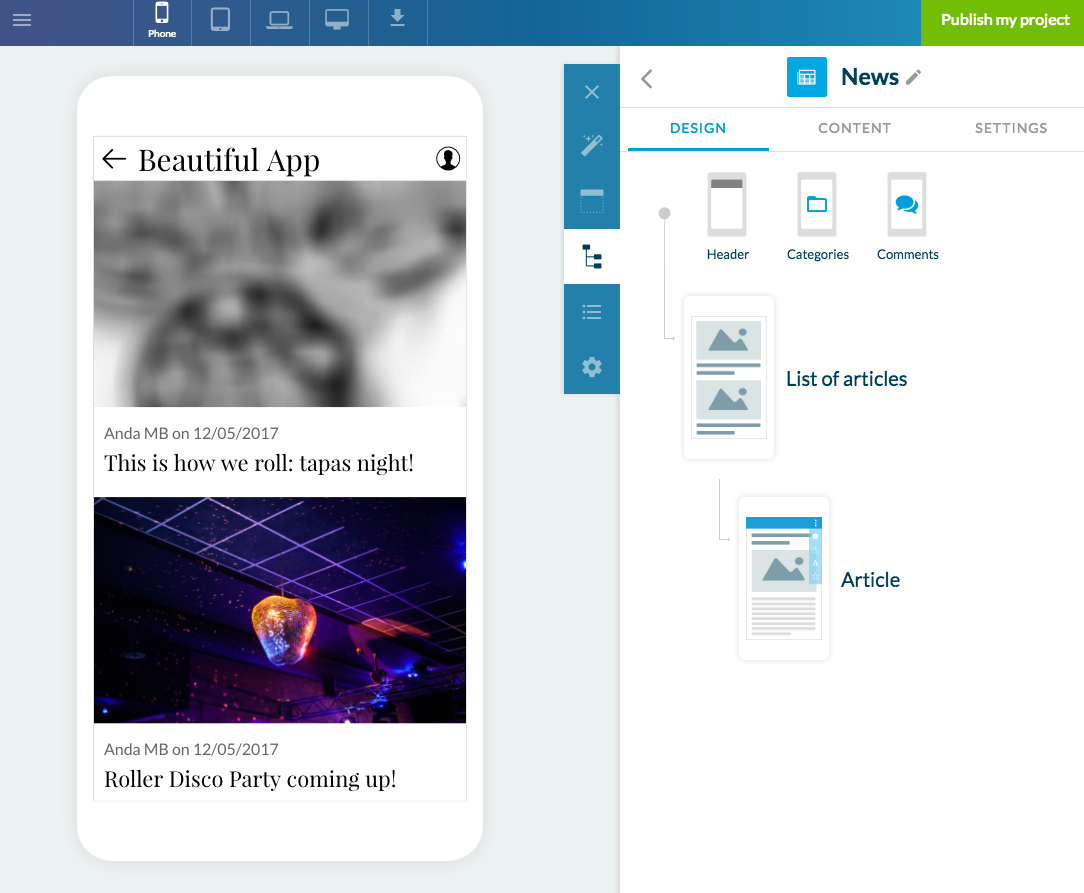Open the gear settings sidebar icon

(592, 367)
